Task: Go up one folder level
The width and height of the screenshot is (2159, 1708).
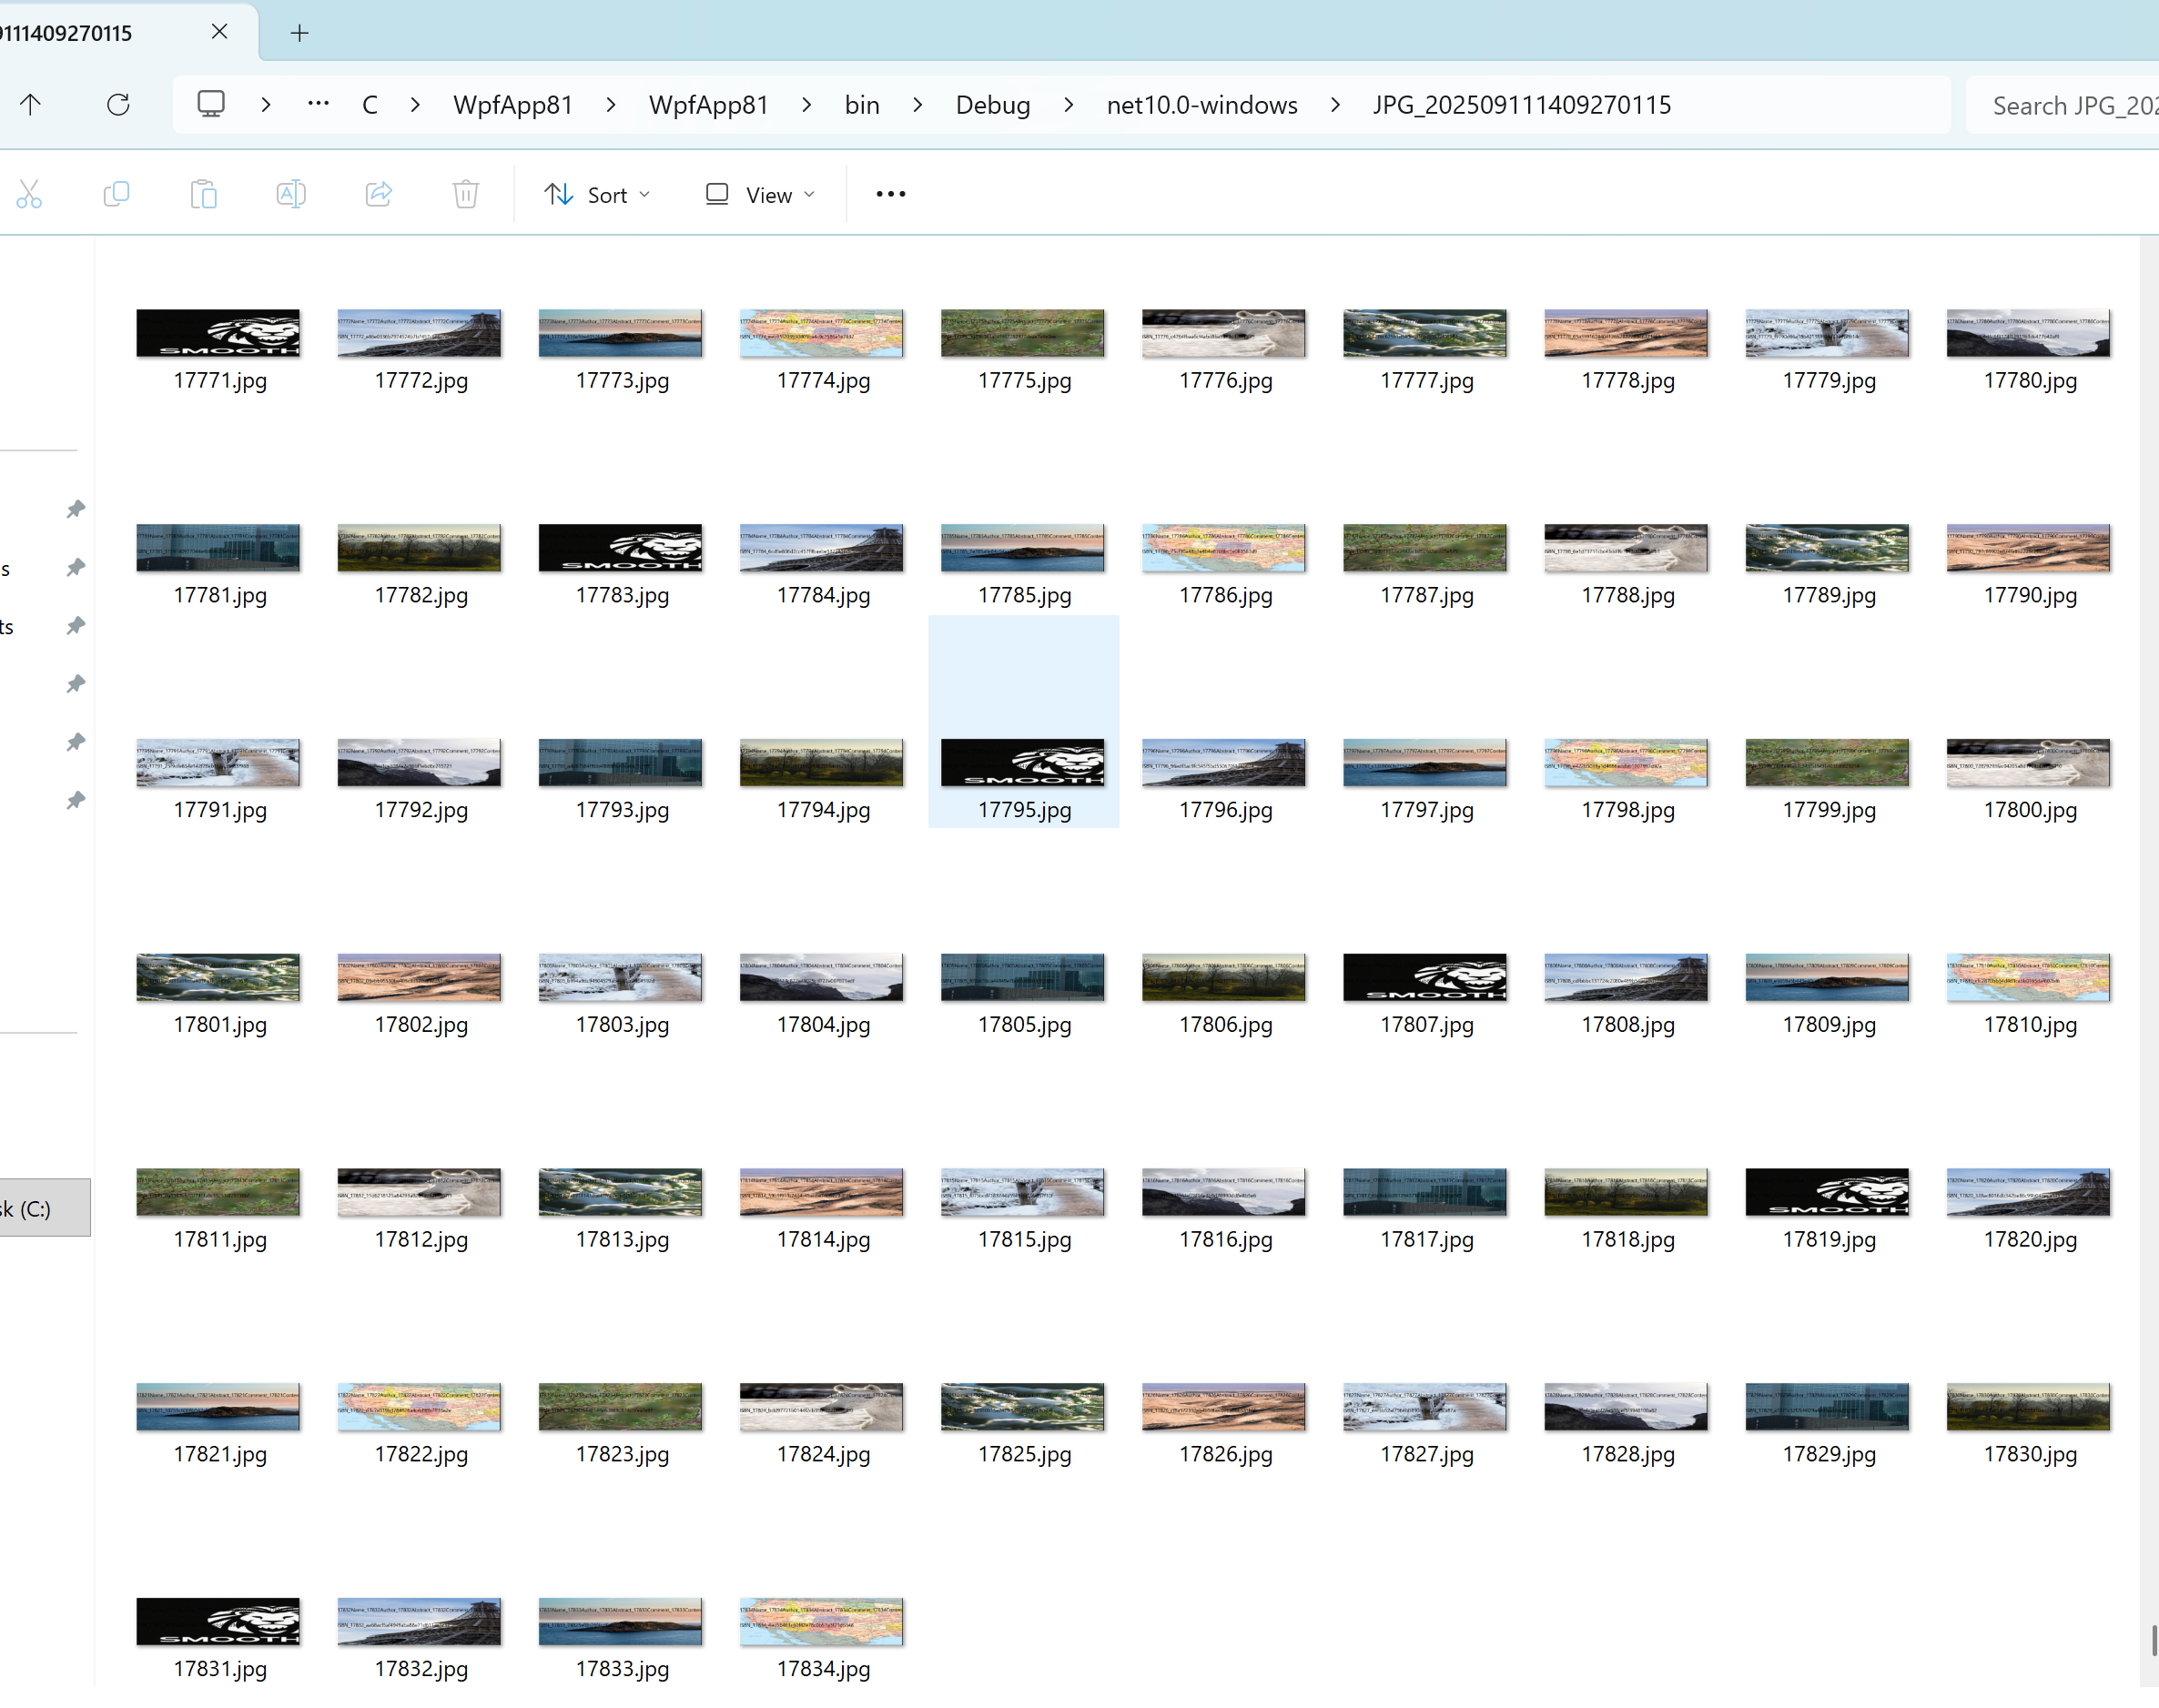Action: click(31, 104)
